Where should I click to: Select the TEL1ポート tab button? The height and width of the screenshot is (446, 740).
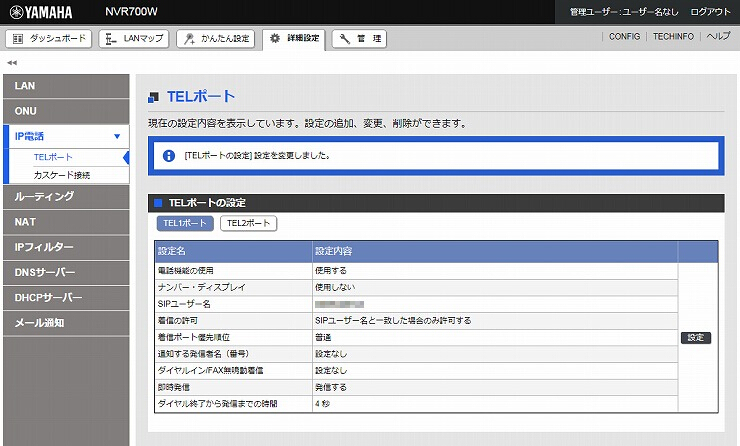click(185, 223)
